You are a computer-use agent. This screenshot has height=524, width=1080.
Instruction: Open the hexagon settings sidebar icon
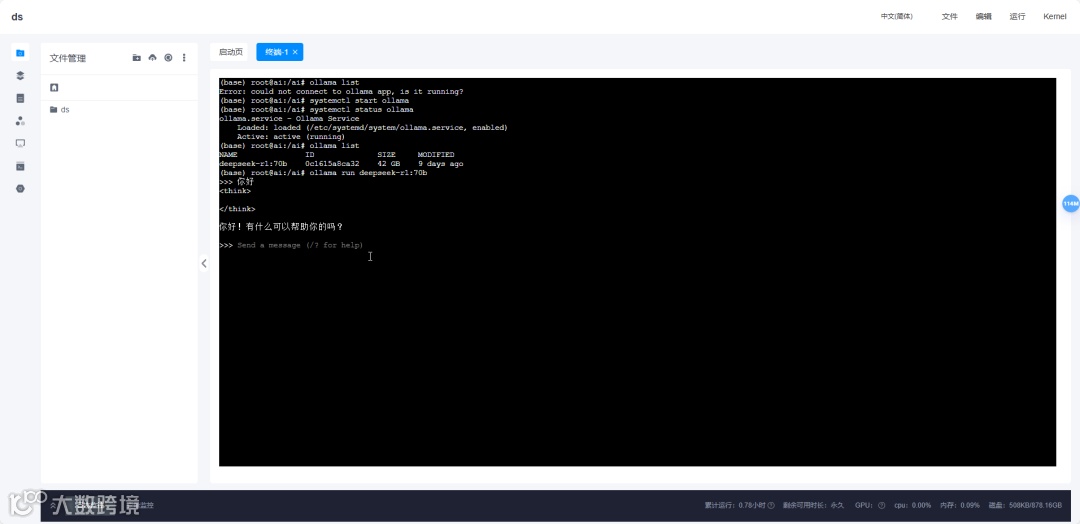[21, 189]
